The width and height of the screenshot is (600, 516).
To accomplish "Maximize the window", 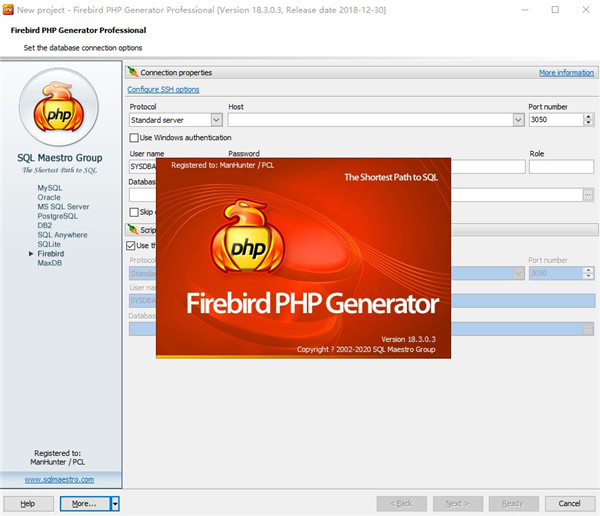I will click(555, 10).
